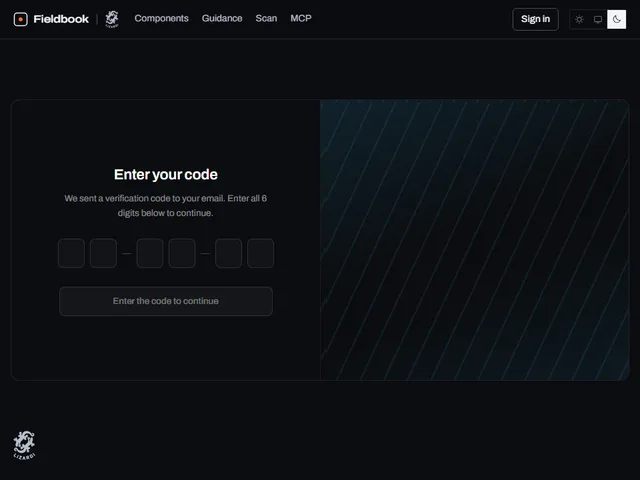640x480 pixels.
Task: Switch to light theme with sun icon
Action: [x=579, y=19]
